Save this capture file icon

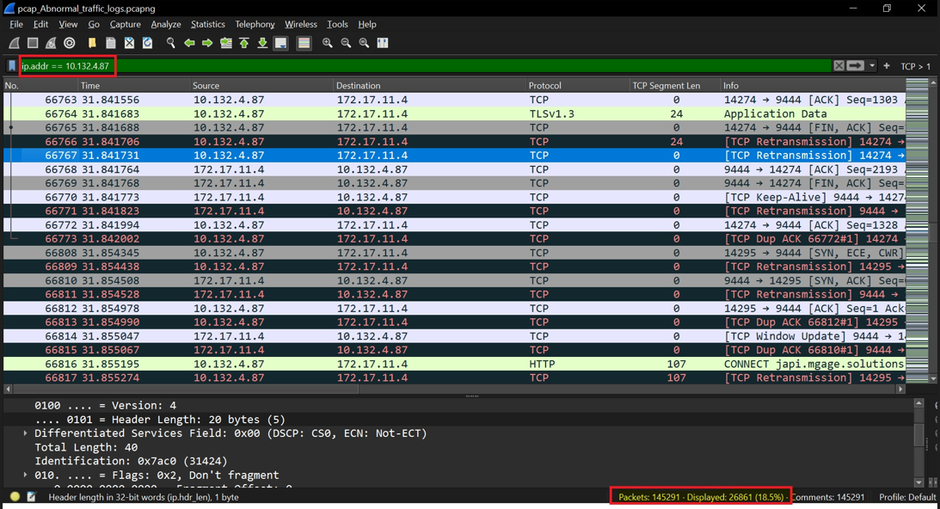[111, 43]
